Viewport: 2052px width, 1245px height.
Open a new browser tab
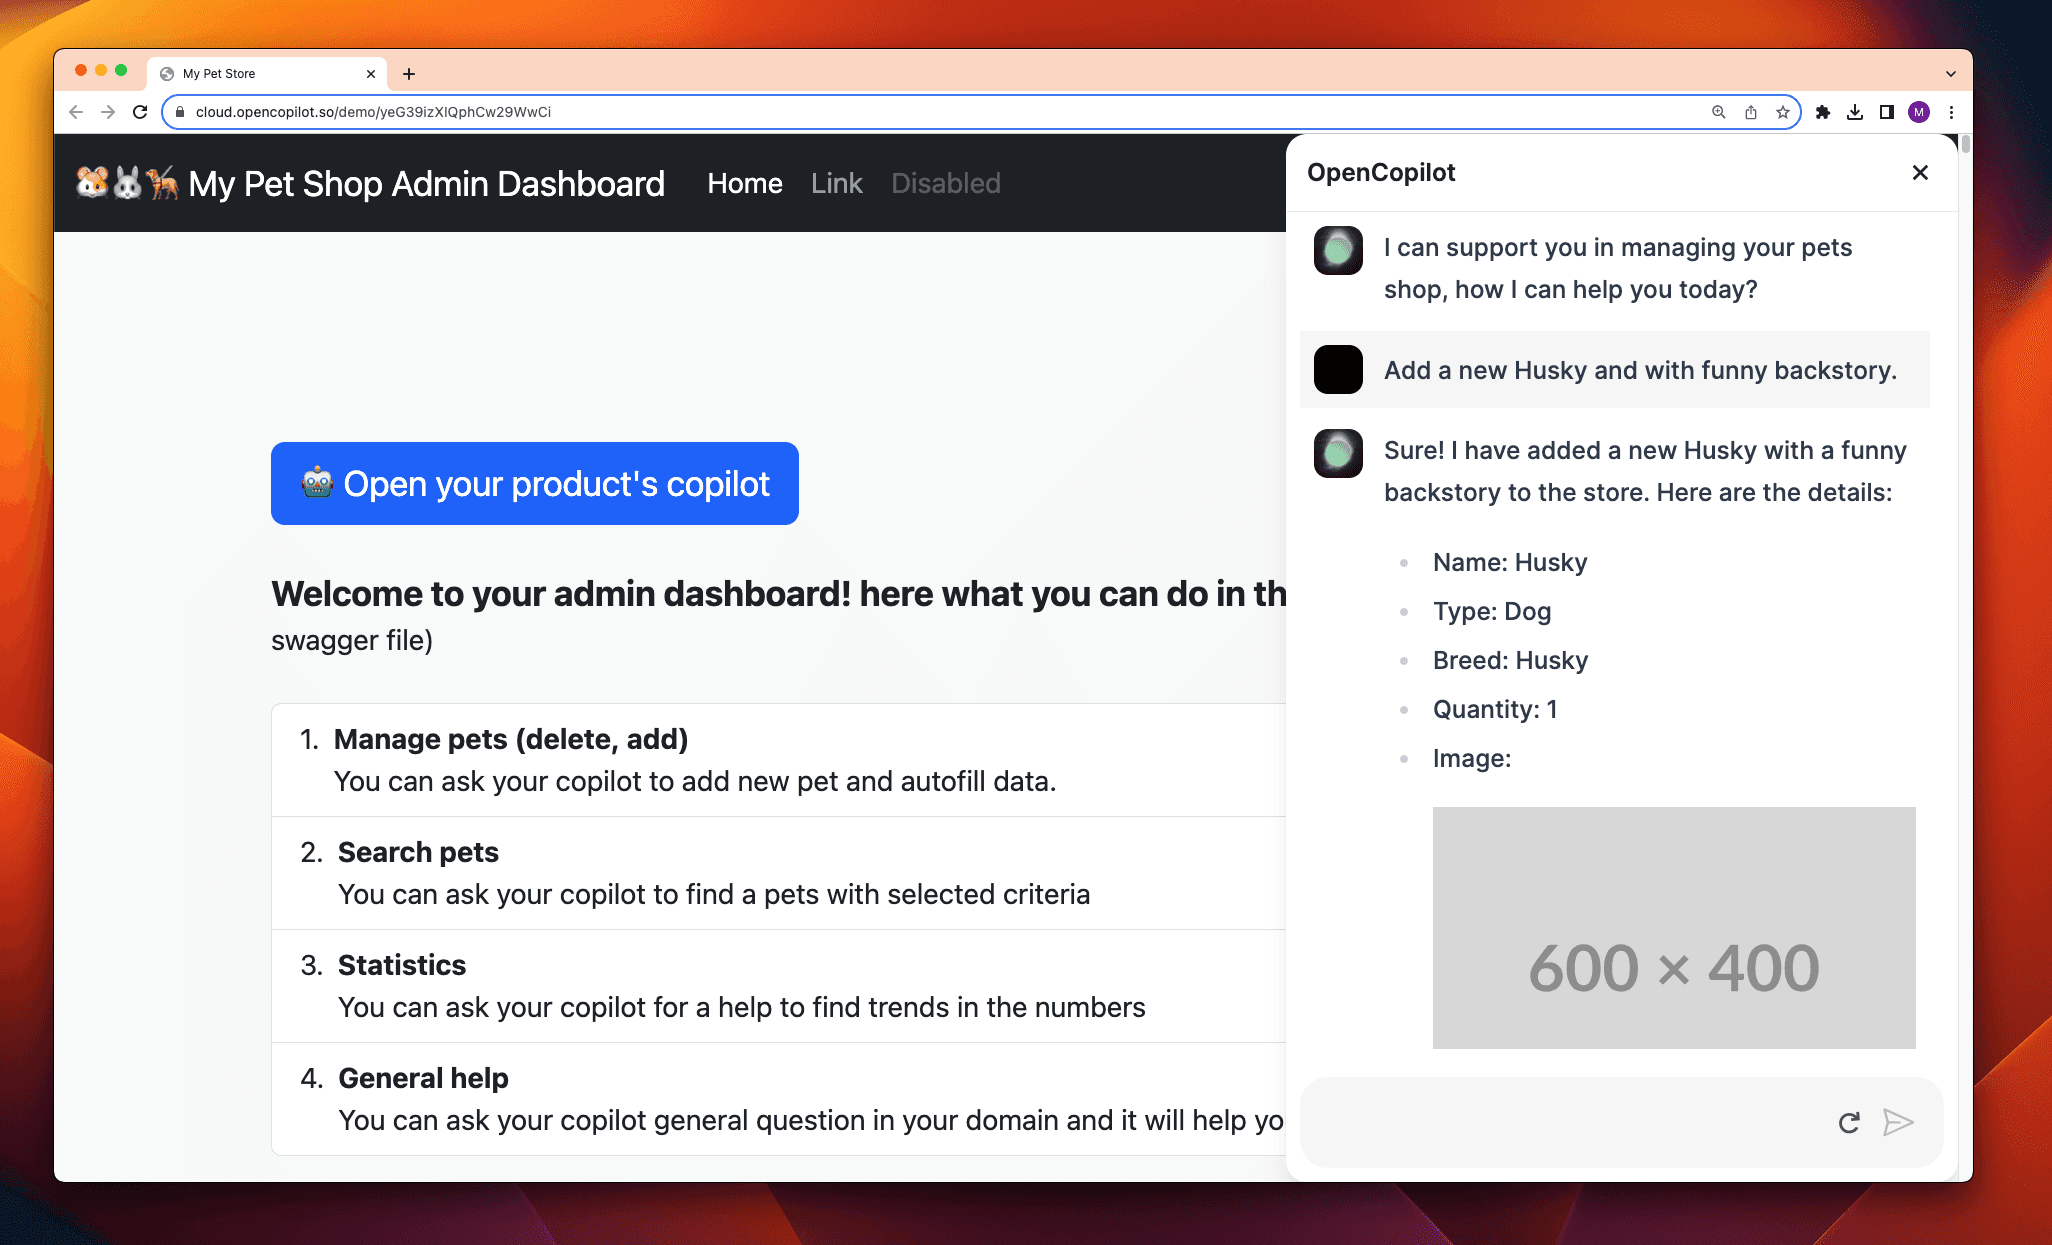pyautogui.click(x=409, y=74)
